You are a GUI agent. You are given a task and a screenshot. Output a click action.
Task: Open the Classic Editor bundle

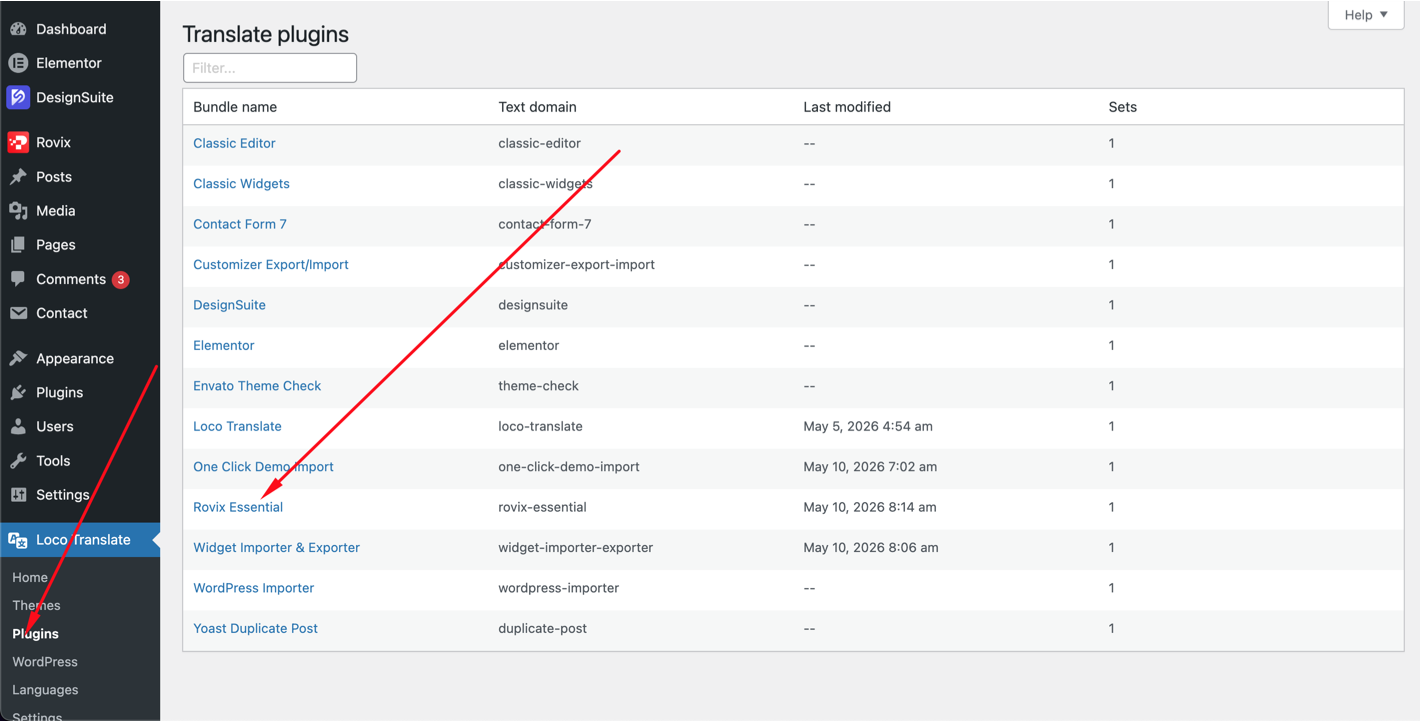coord(234,143)
